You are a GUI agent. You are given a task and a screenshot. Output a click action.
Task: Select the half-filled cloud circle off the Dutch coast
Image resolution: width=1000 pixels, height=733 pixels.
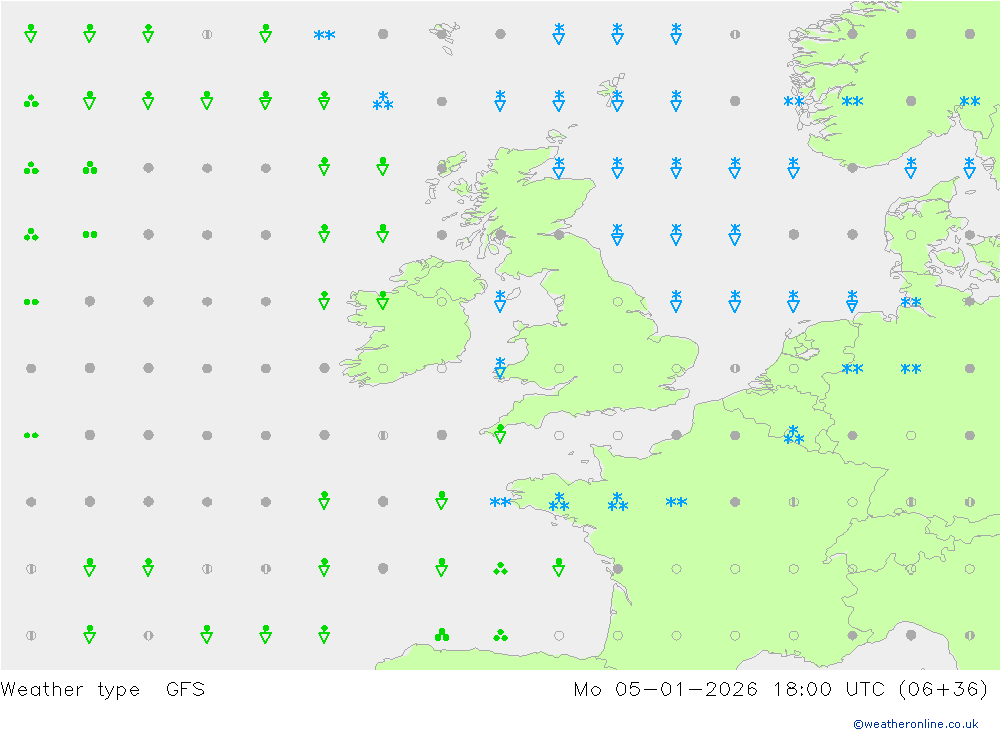pyautogui.click(x=735, y=368)
